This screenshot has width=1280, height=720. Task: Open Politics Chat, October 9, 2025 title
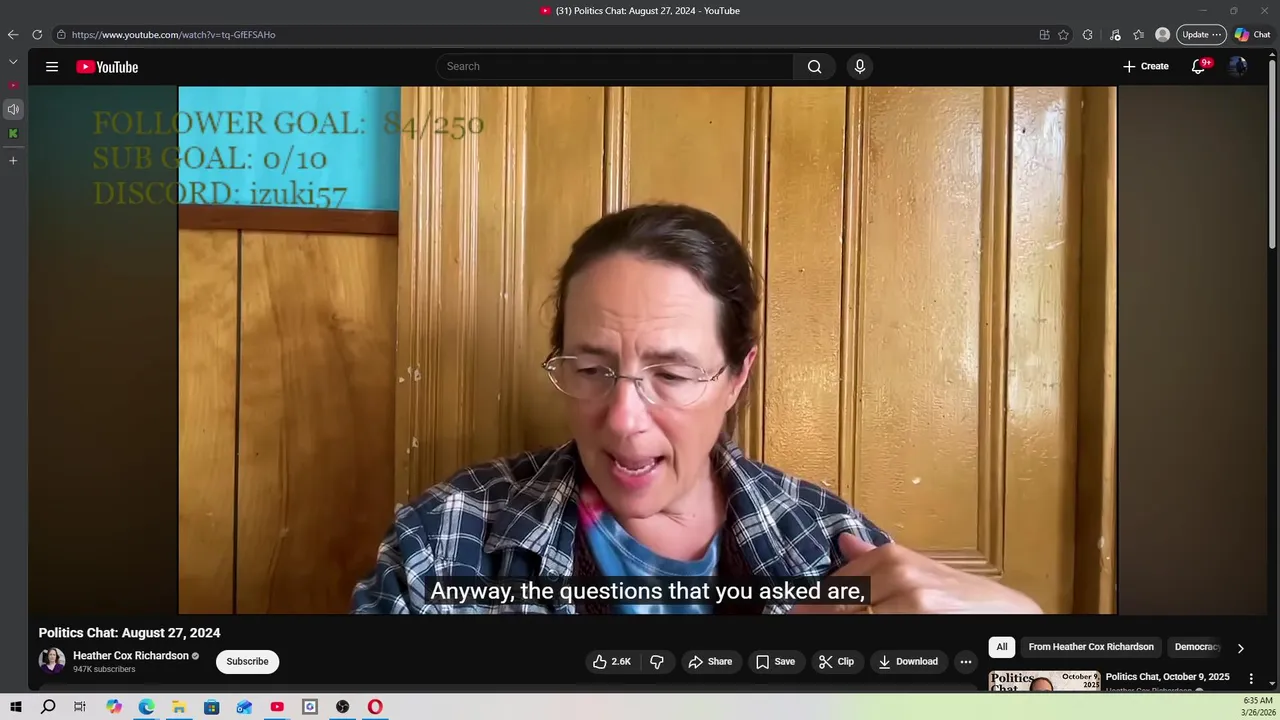point(1167,677)
